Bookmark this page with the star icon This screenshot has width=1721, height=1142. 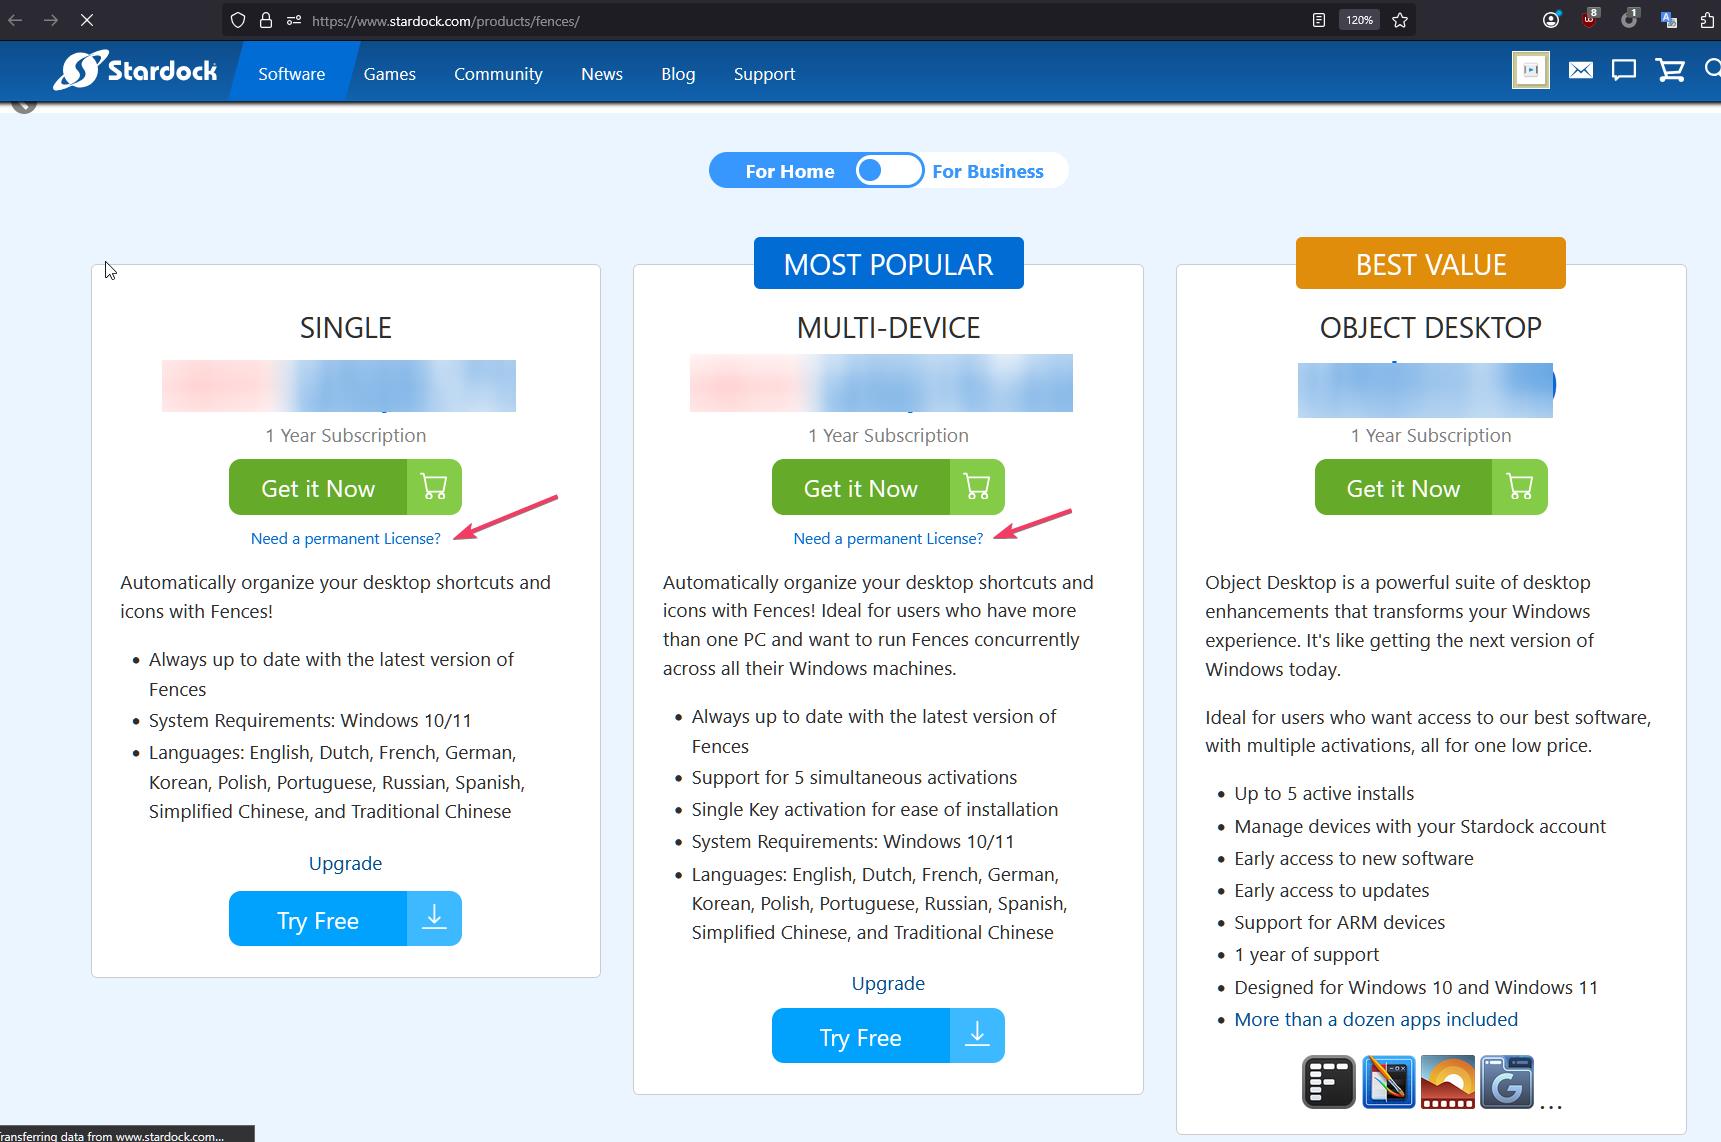pyautogui.click(x=1400, y=20)
